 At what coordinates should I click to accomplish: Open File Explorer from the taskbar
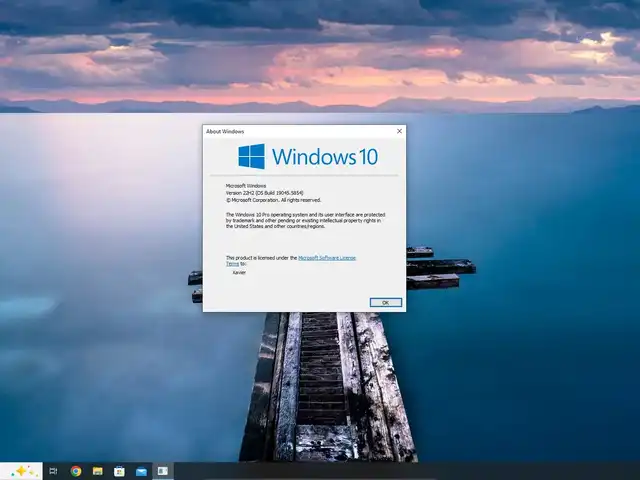(x=98, y=471)
